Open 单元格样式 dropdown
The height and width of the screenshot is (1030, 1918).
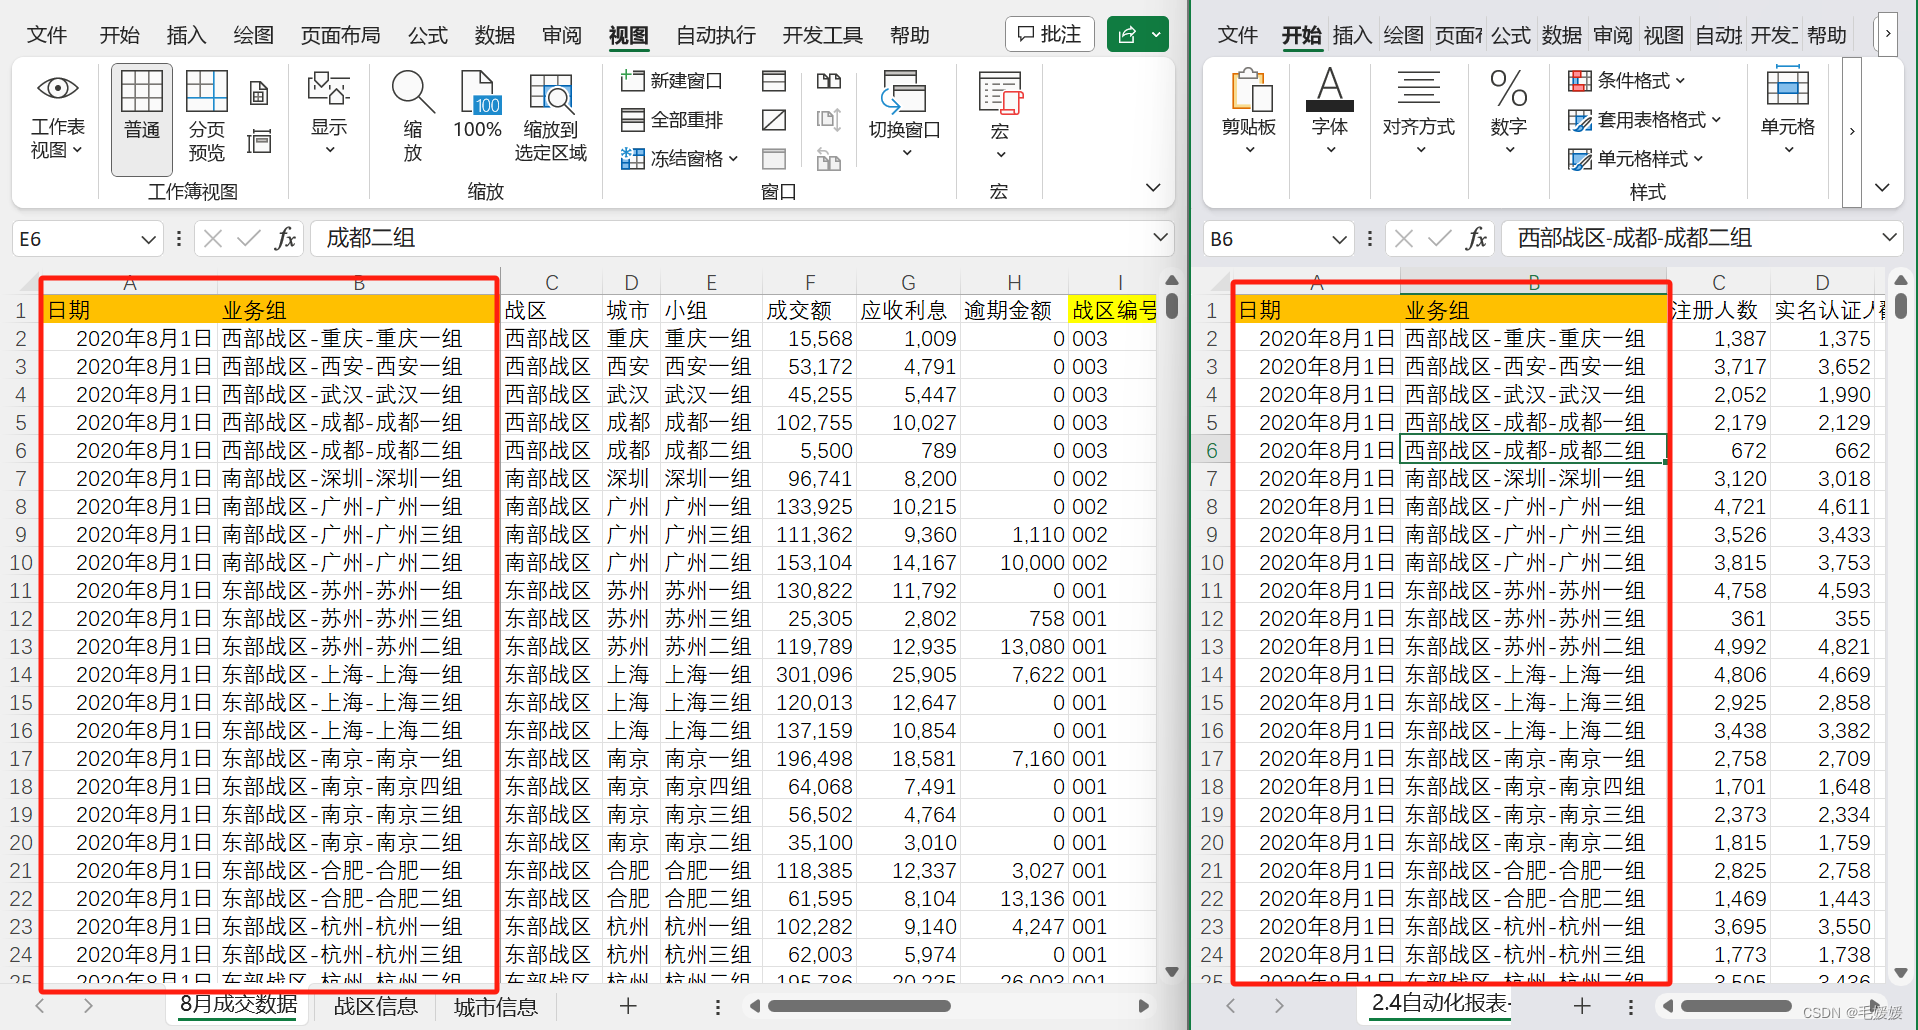coord(1636,158)
